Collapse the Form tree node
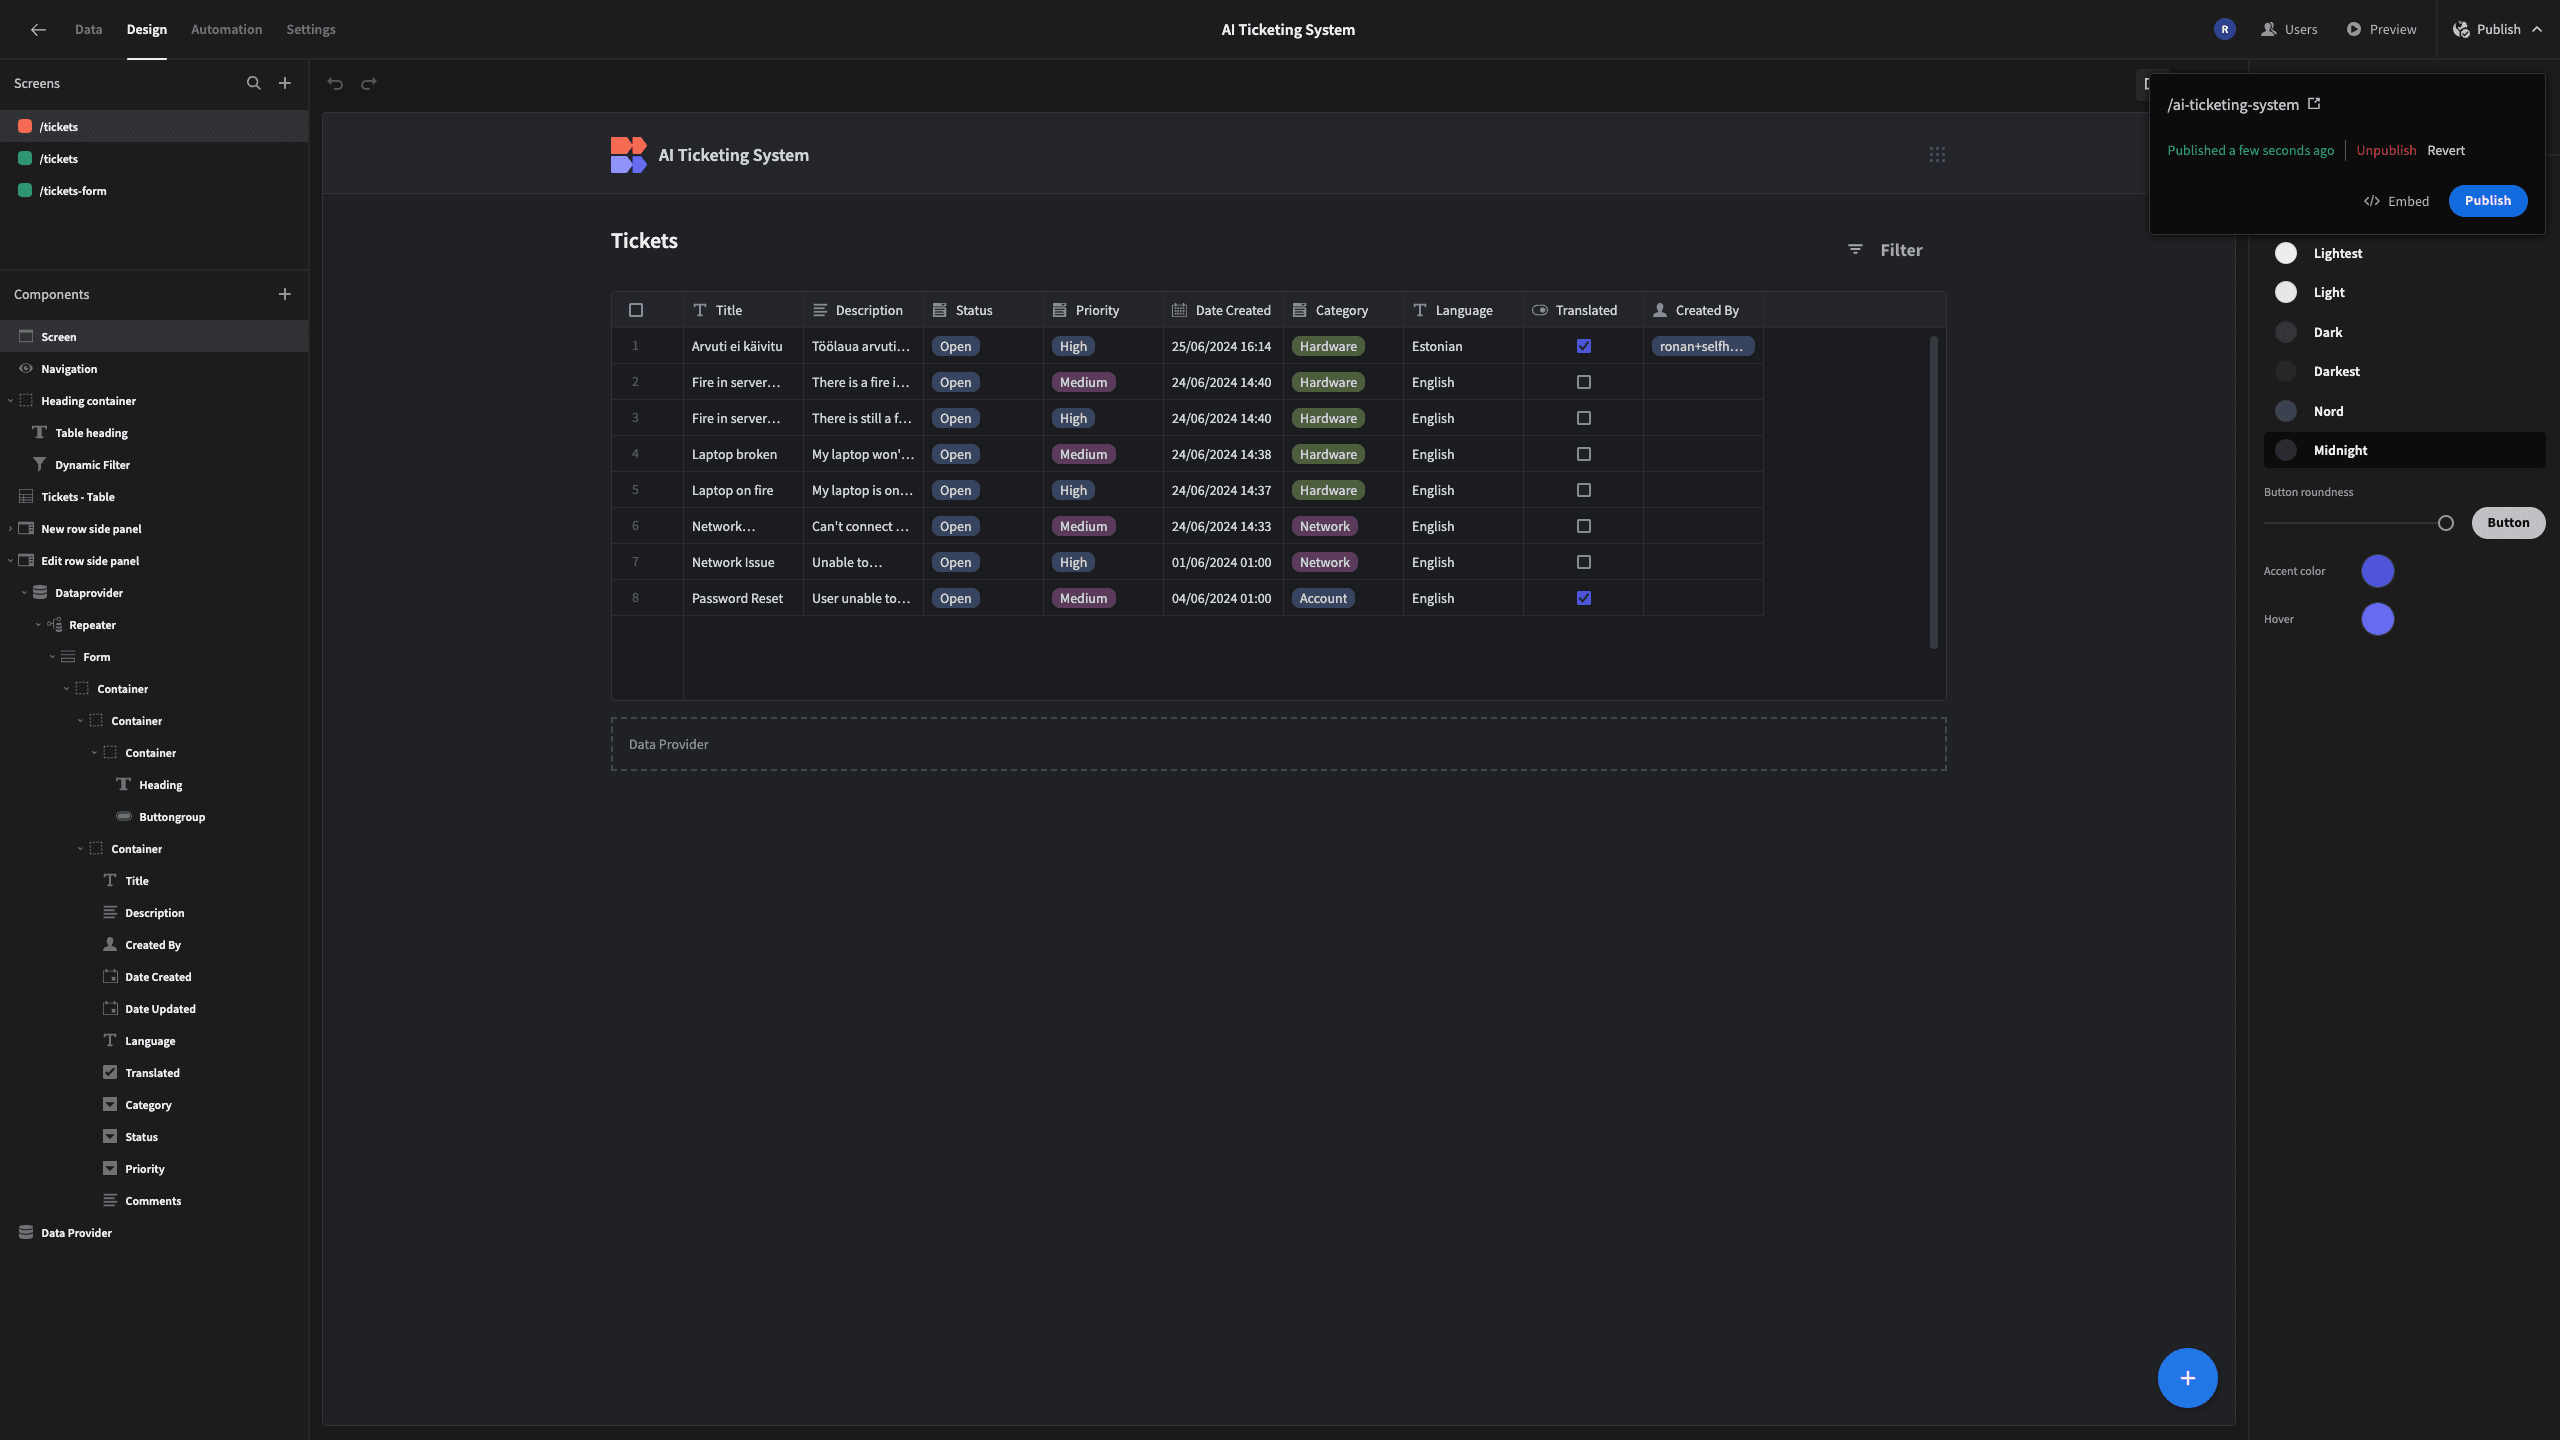This screenshot has width=2560, height=1440. tap(52, 657)
